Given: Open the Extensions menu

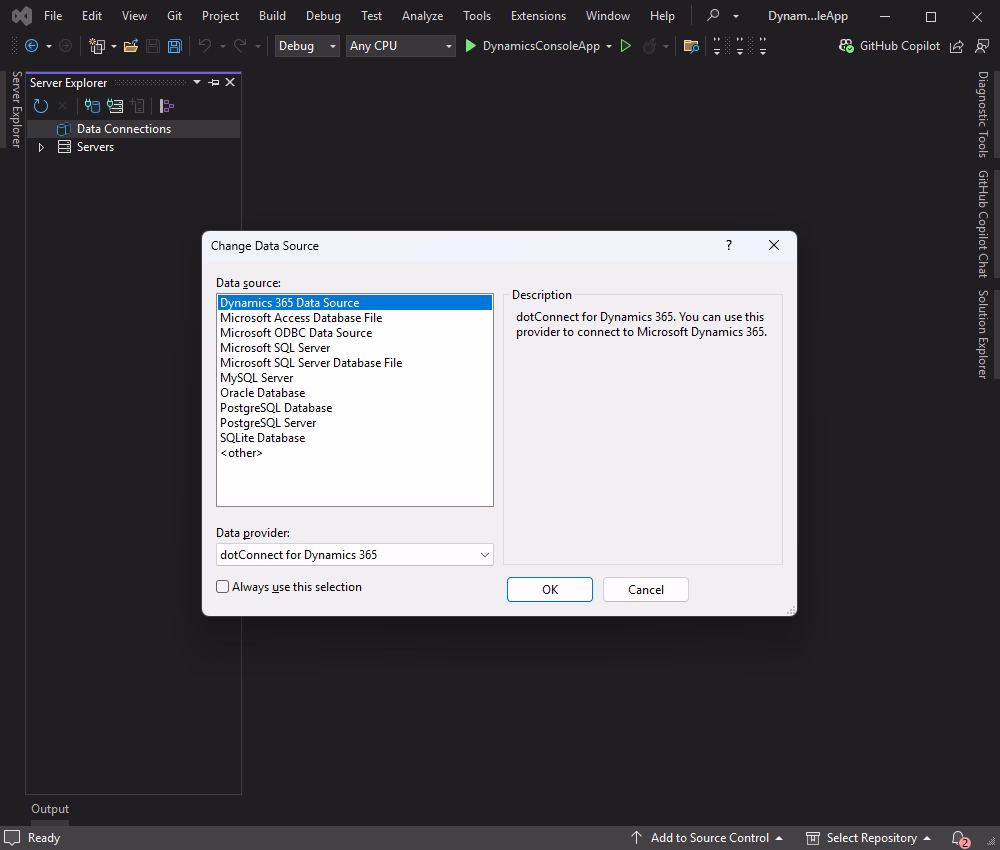Looking at the screenshot, I should tap(538, 16).
